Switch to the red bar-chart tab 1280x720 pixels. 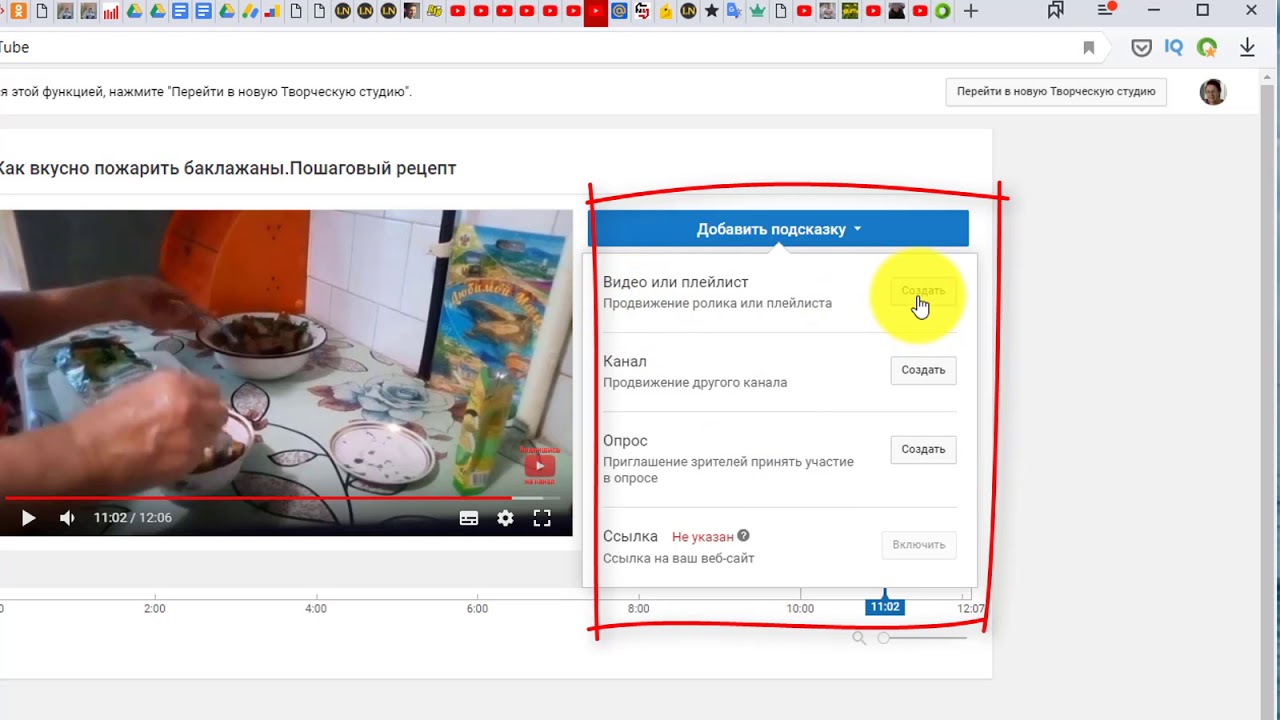[x=111, y=11]
